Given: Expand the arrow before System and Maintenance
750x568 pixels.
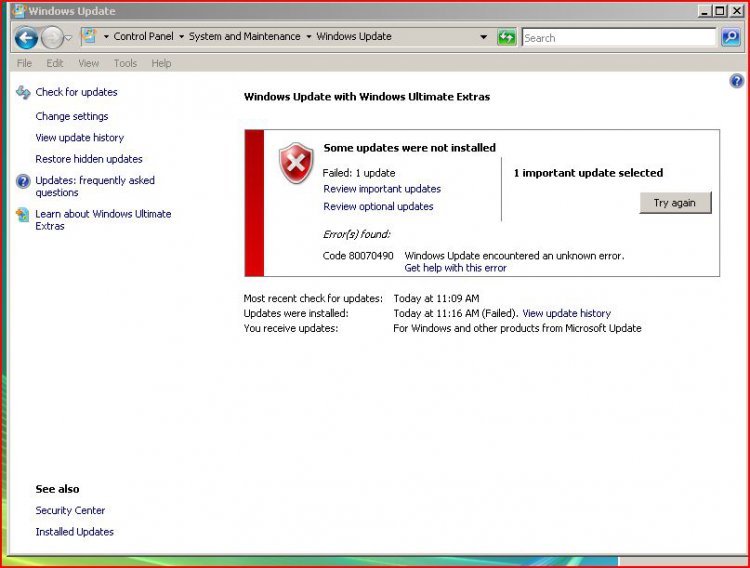Looking at the screenshot, I should 181,37.
